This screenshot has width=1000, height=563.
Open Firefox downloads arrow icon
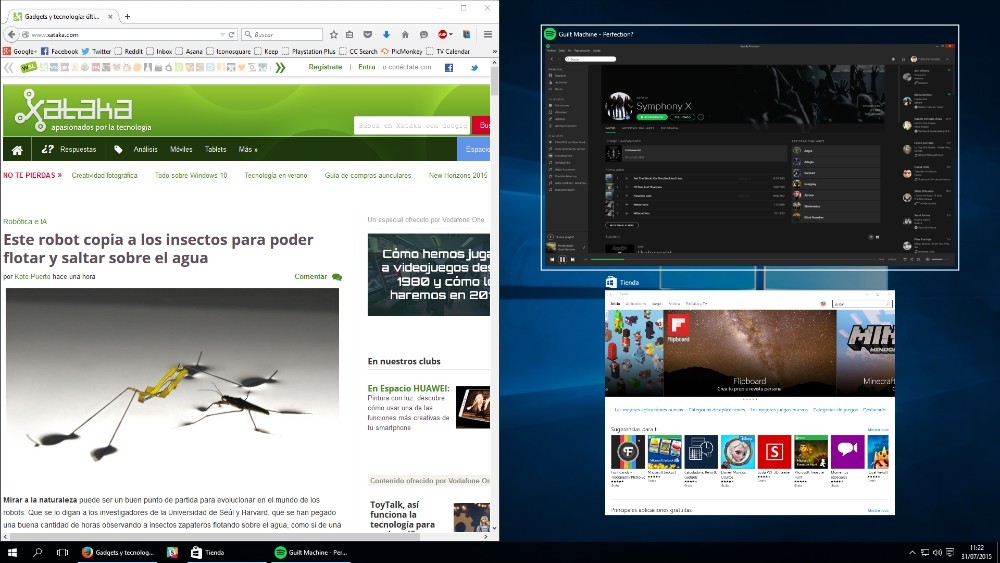[386, 34]
